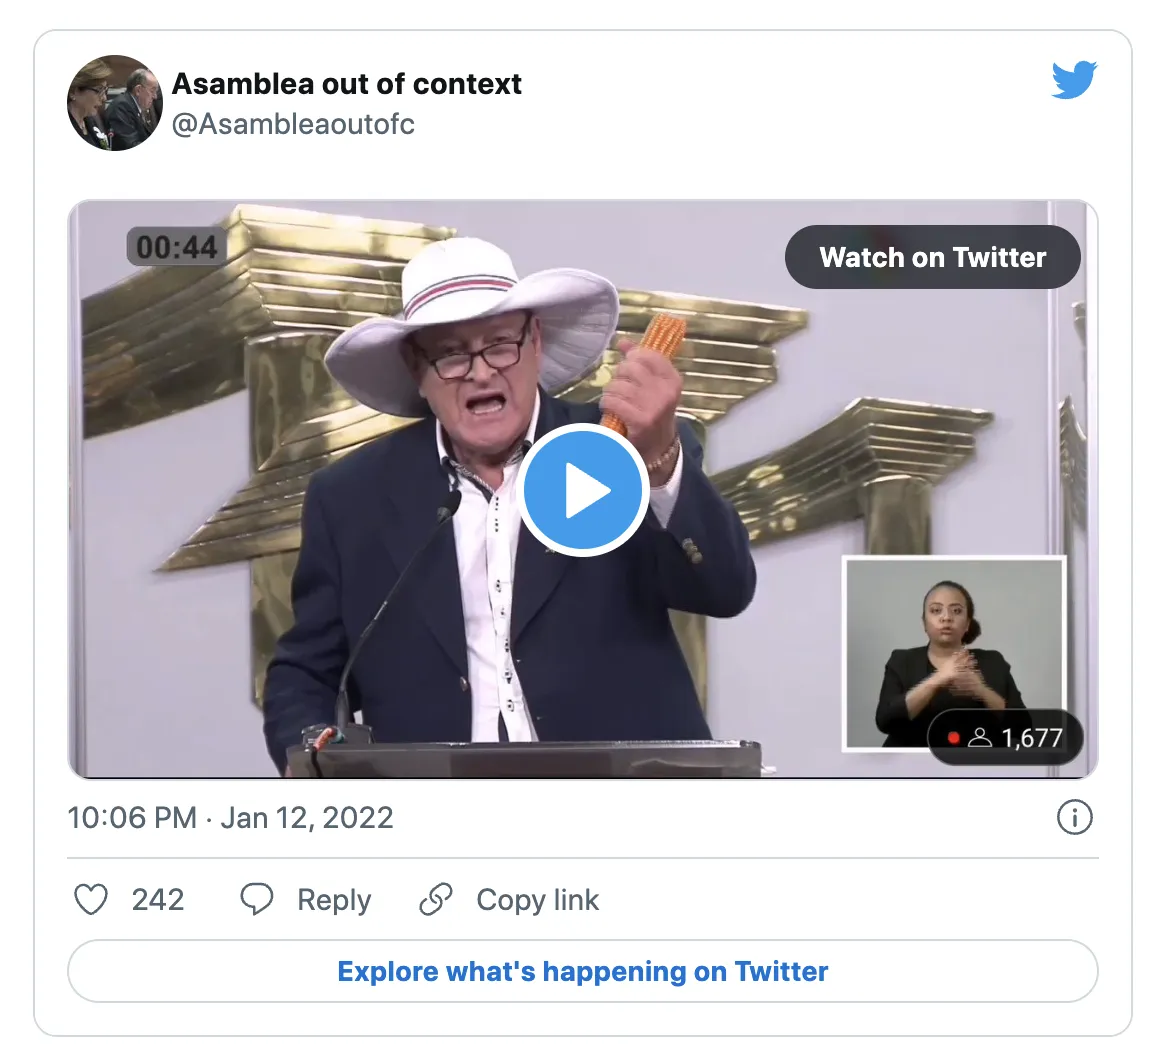
Task: Click Explore what's happening on Twitter
Action: pos(582,971)
